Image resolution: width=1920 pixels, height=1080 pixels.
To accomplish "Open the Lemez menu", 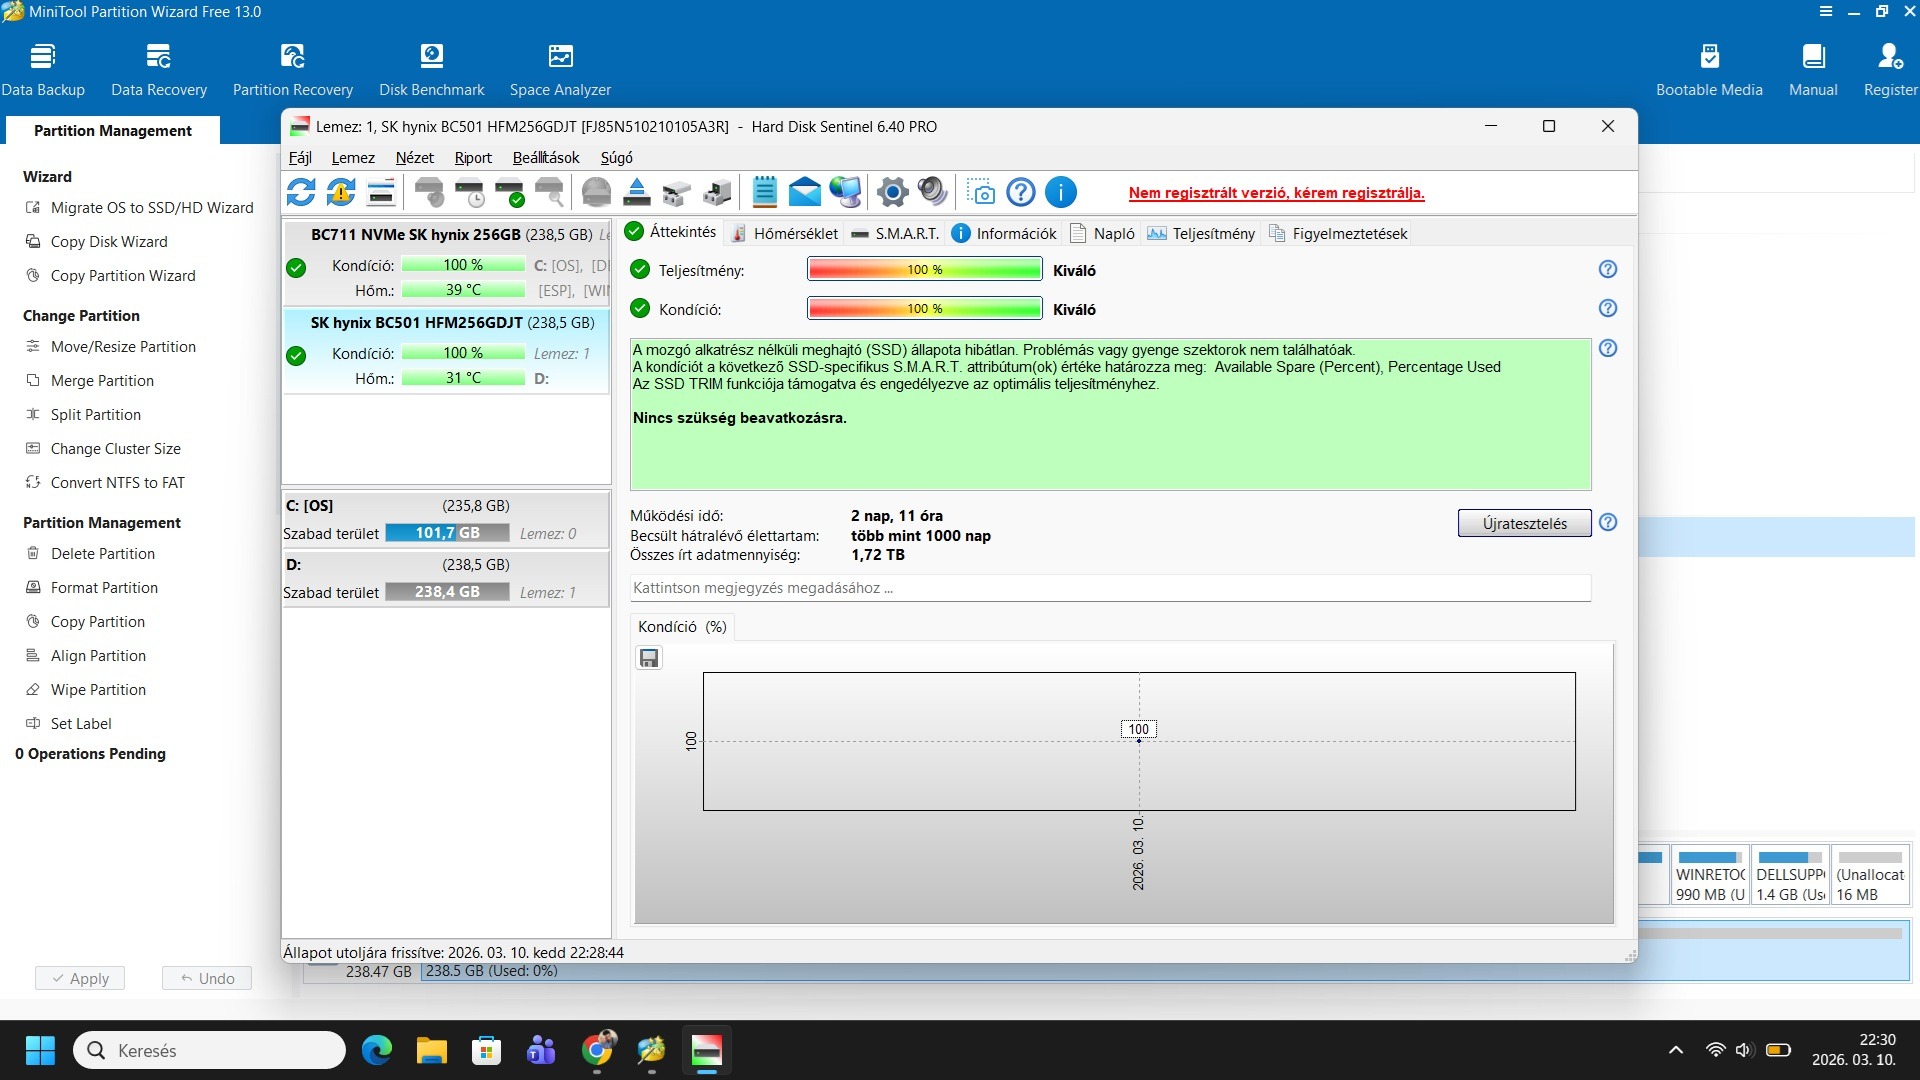I will [353, 158].
